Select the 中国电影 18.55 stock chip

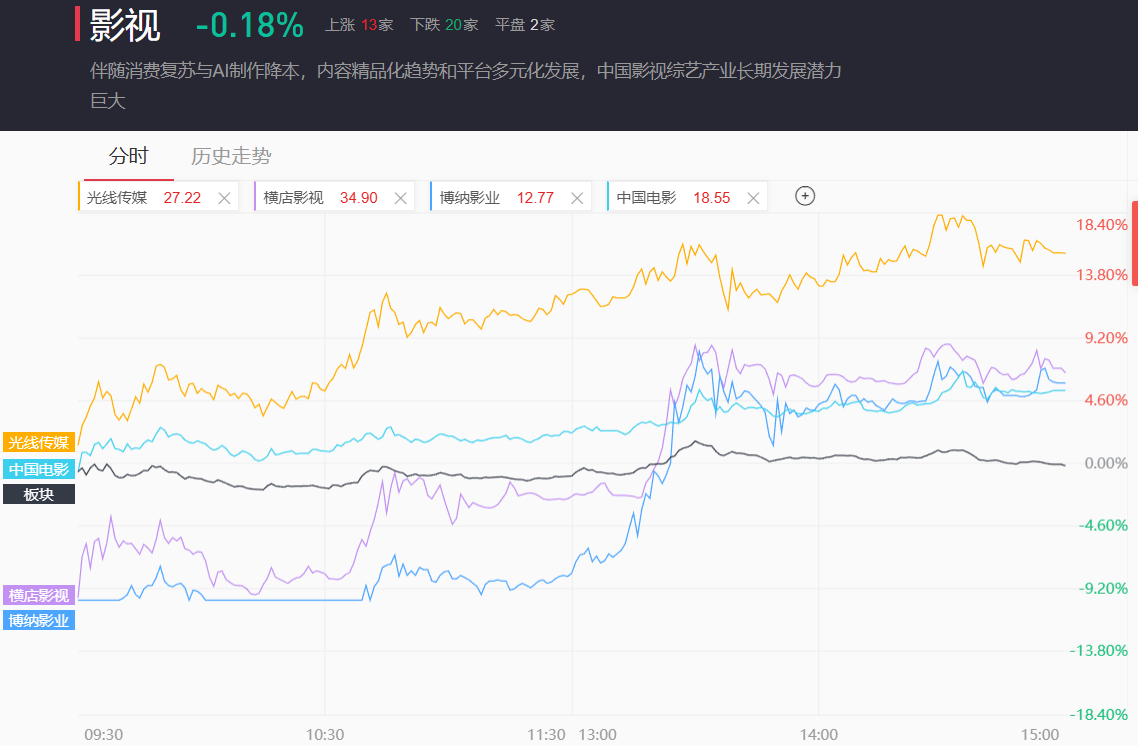coord(672,198)
